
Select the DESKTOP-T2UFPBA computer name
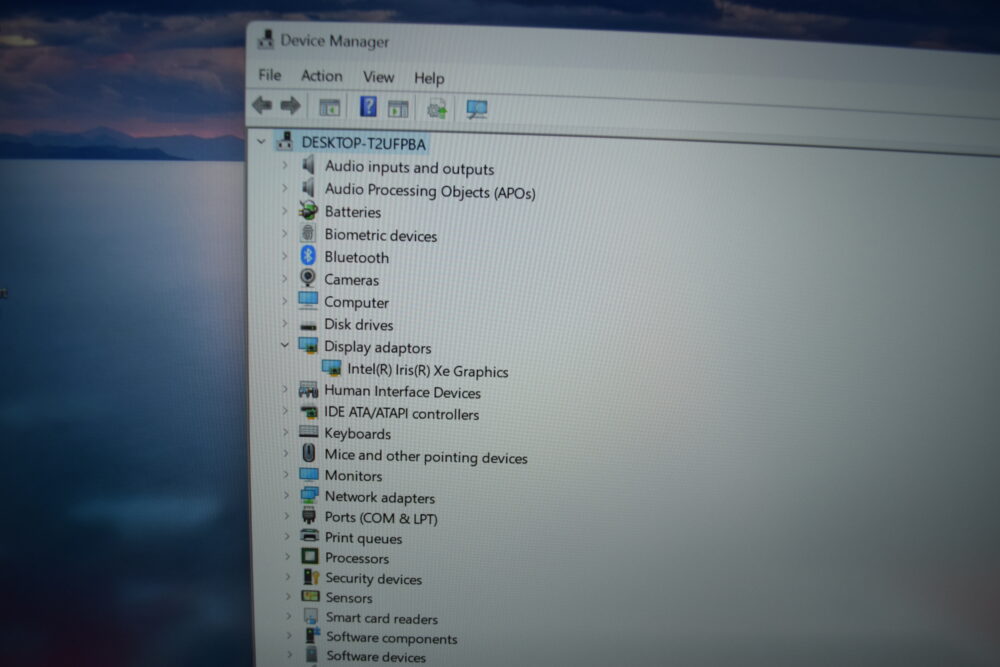(x=364, y=143)
